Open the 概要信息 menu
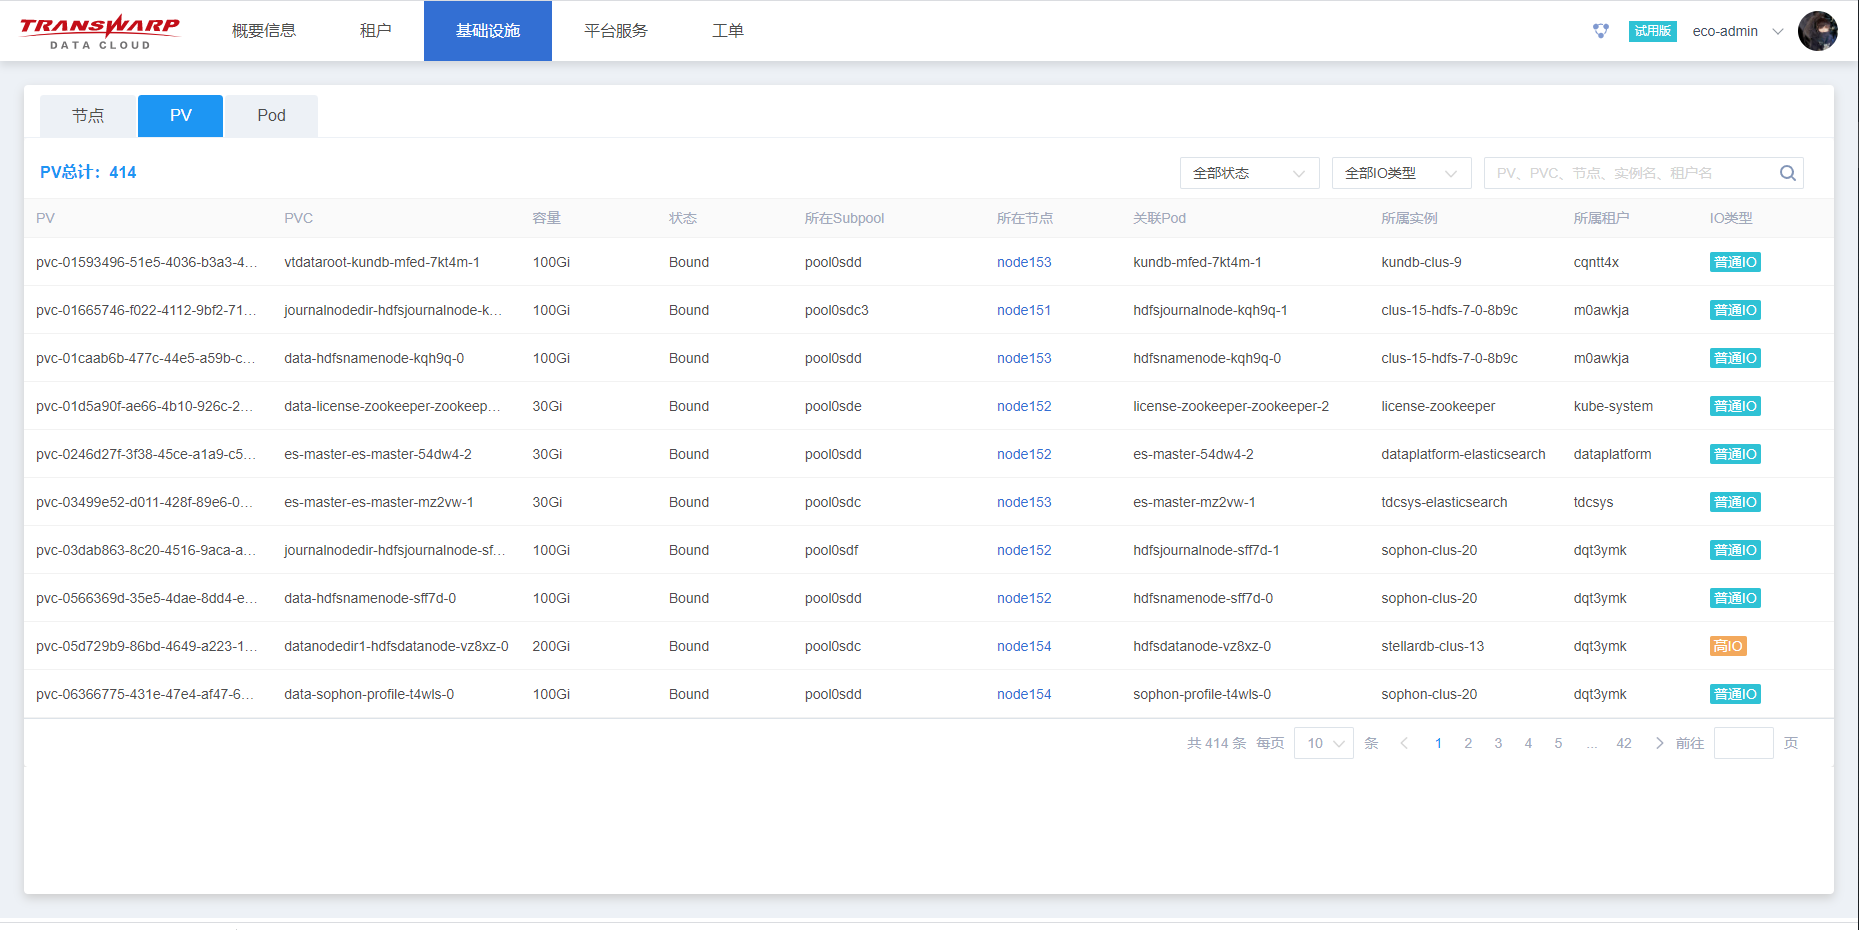The image size is (1859, 930). pos(264,31)
